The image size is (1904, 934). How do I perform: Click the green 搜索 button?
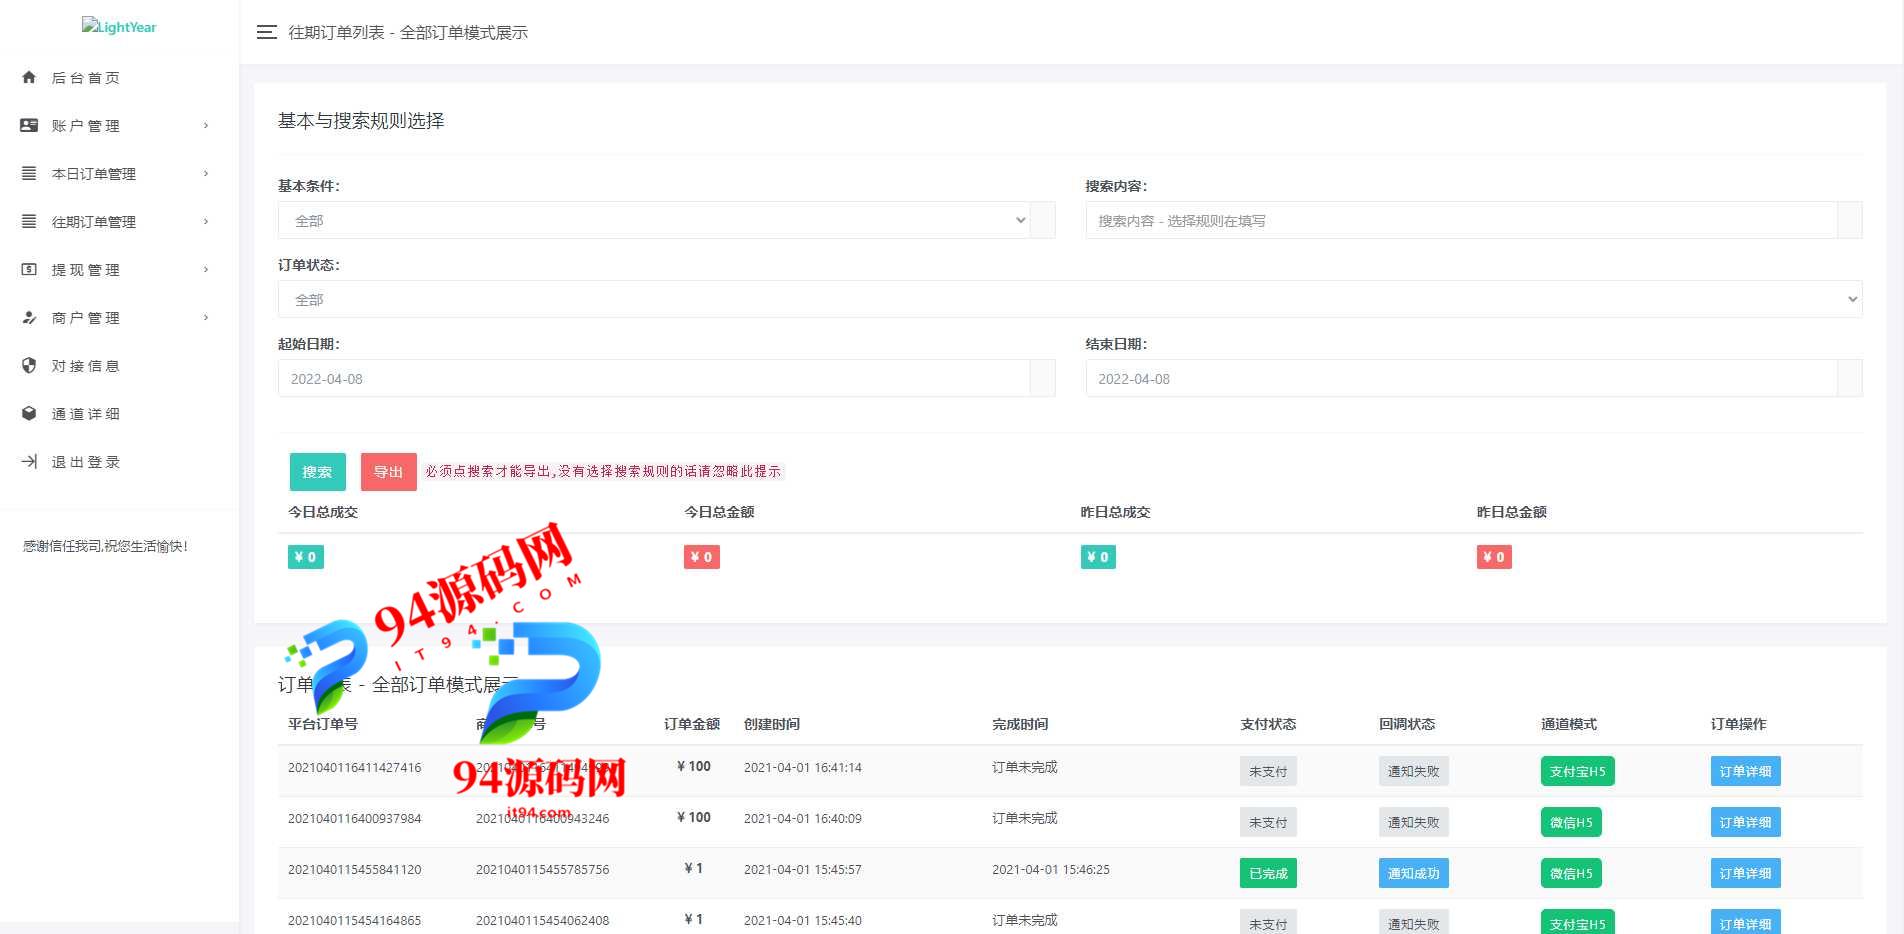point(318,472)
